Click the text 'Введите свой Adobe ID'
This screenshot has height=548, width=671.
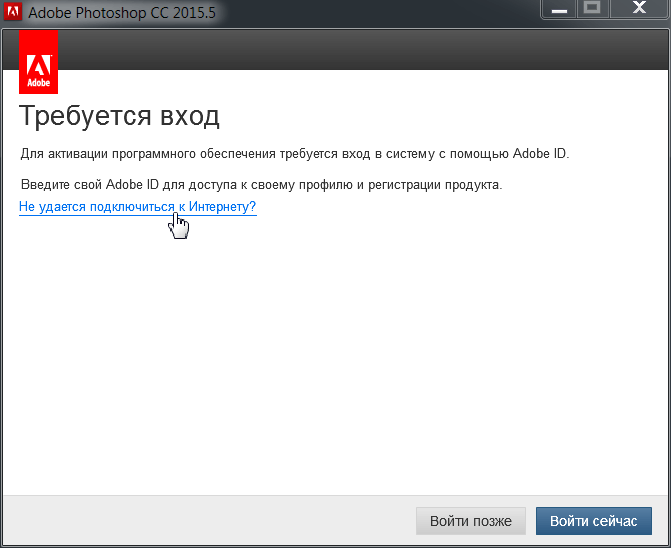point(89,185)
